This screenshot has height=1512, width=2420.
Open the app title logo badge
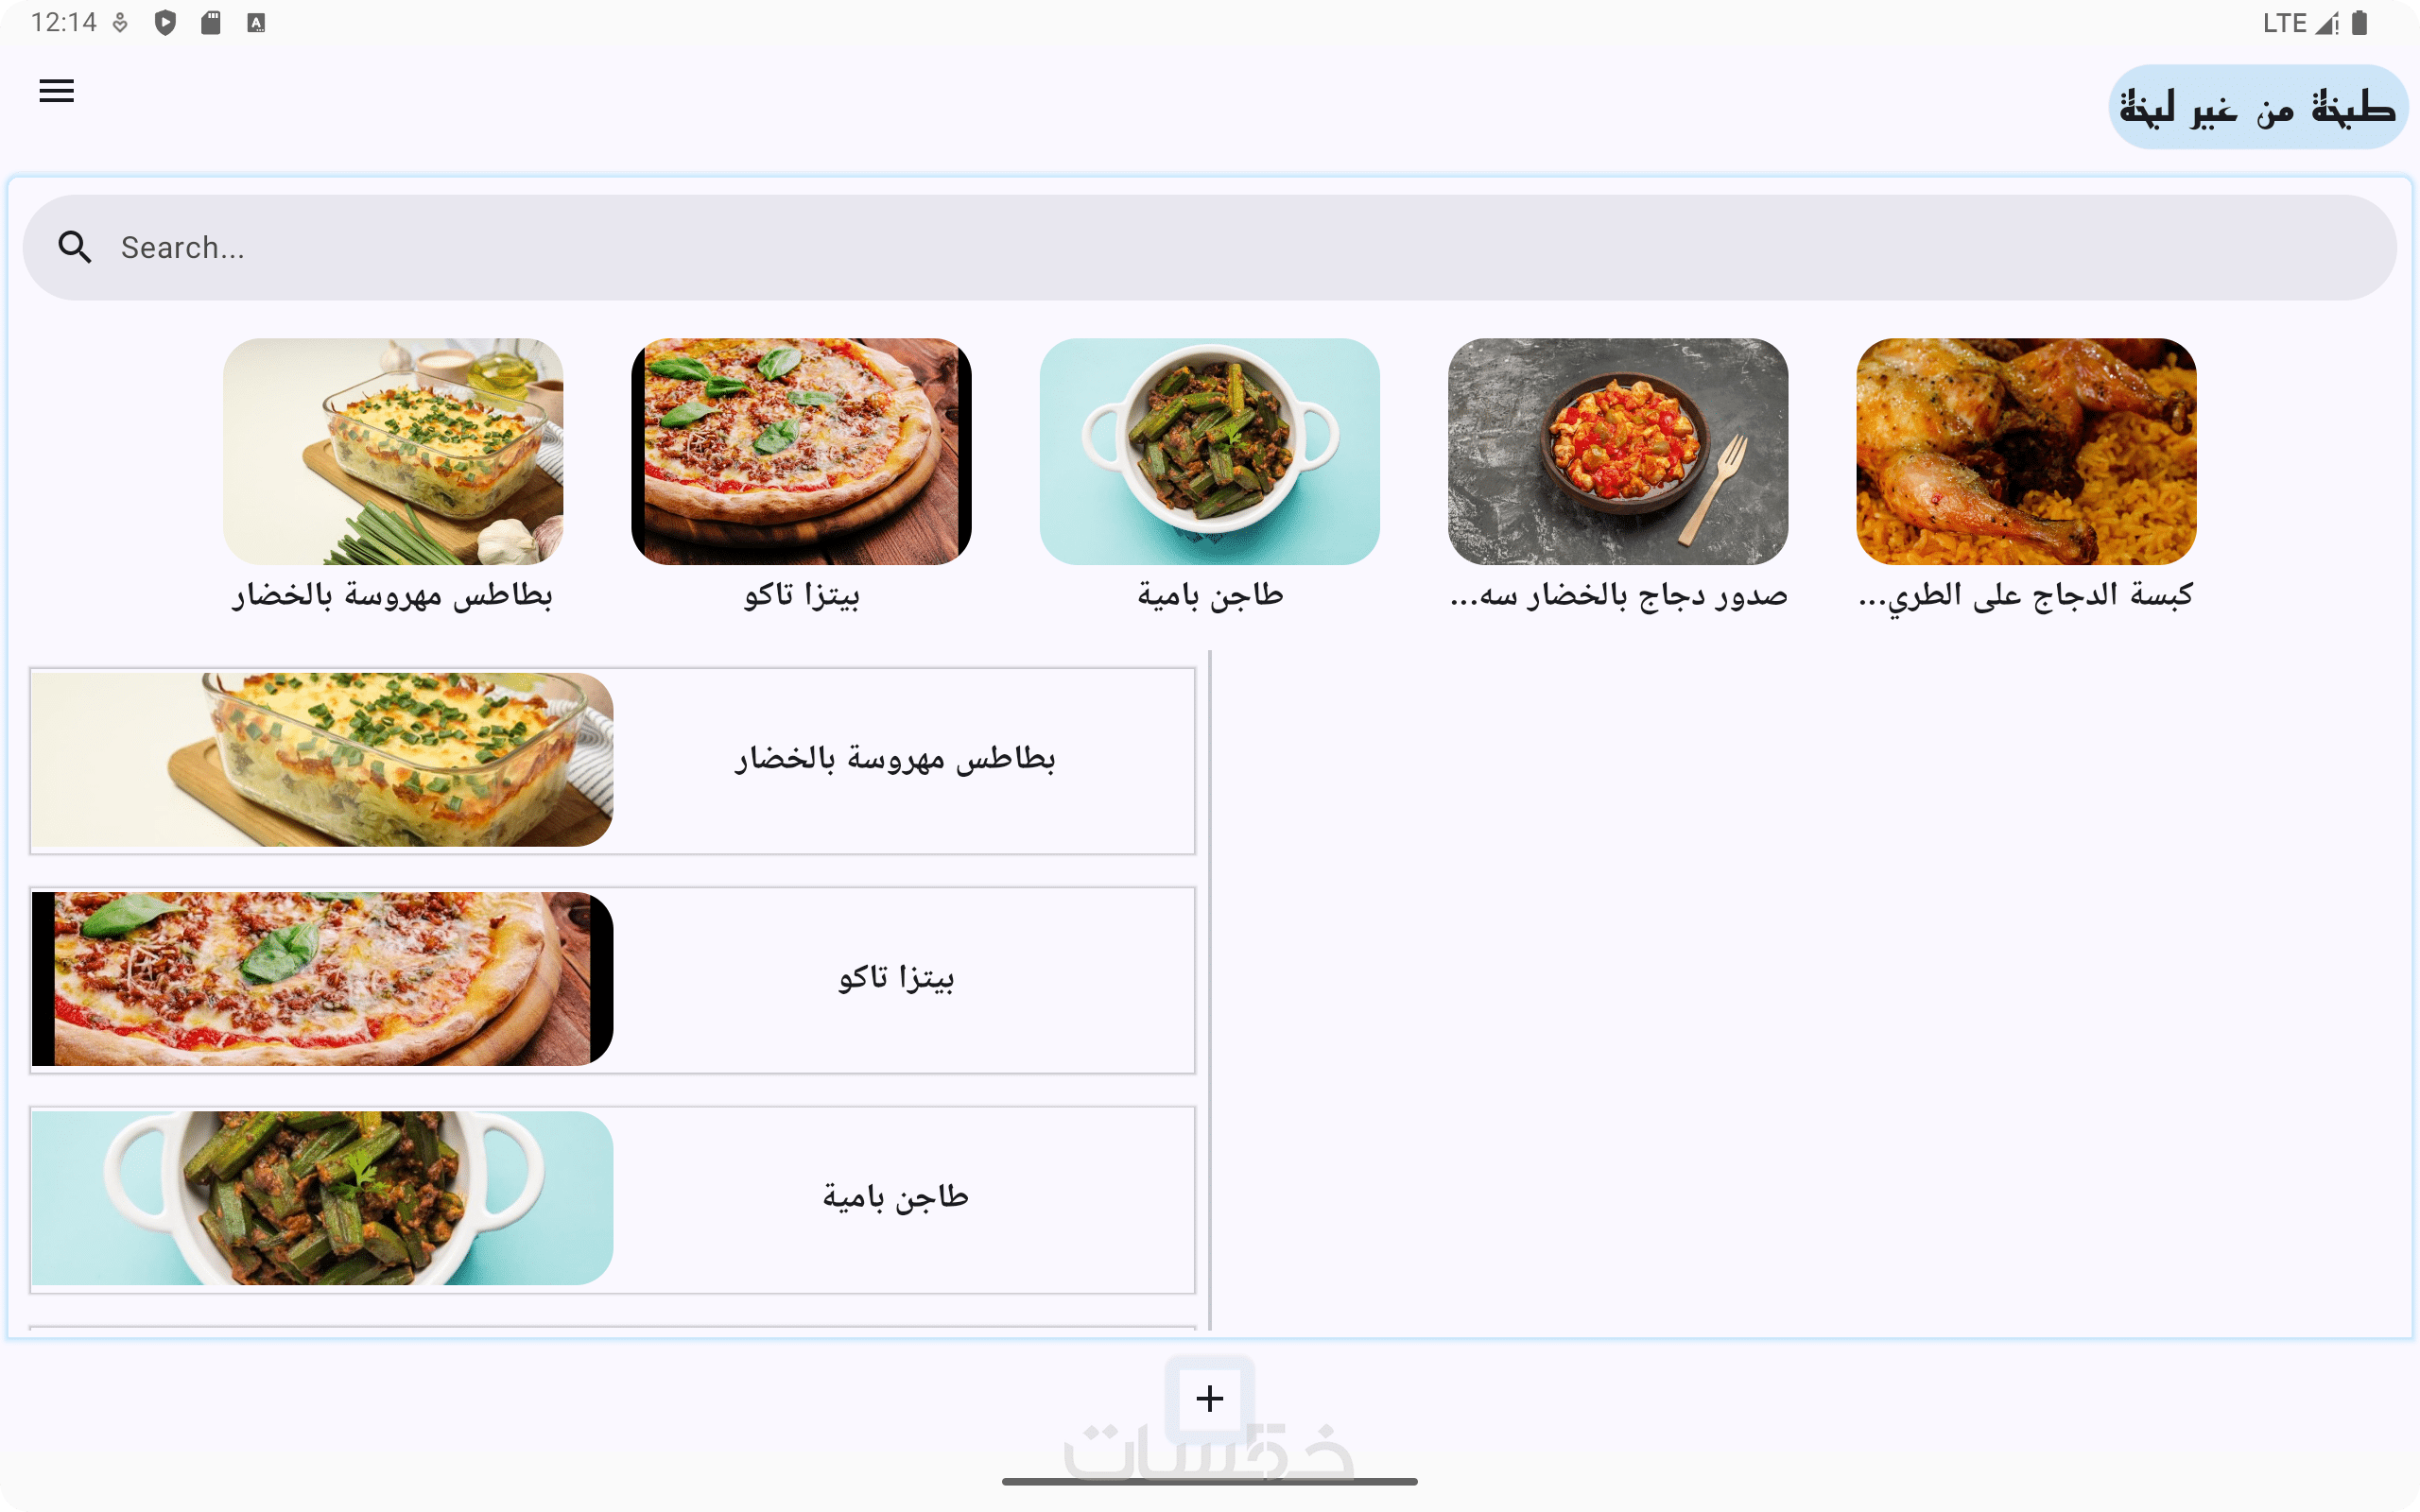(x=2258, y=107)
